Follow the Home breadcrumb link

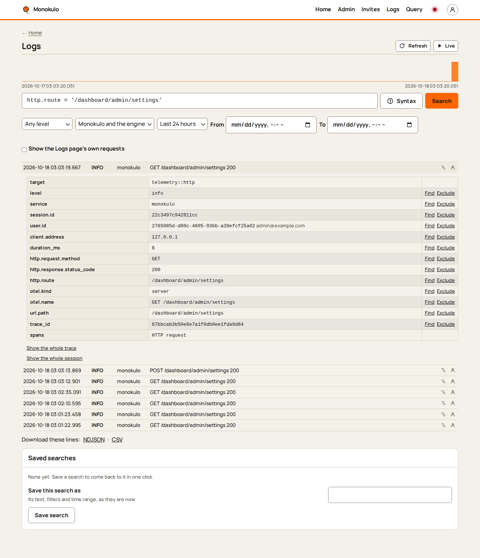click(35, 33)
